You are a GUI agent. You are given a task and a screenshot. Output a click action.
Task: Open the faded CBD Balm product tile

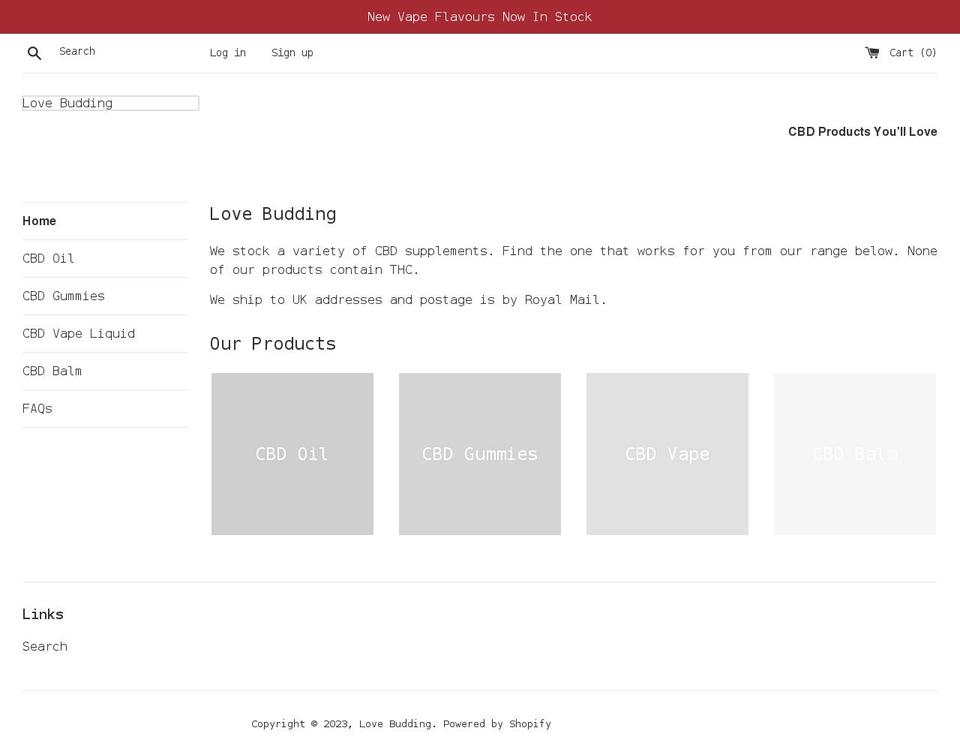pyautogui.click(x=855, y=454)
